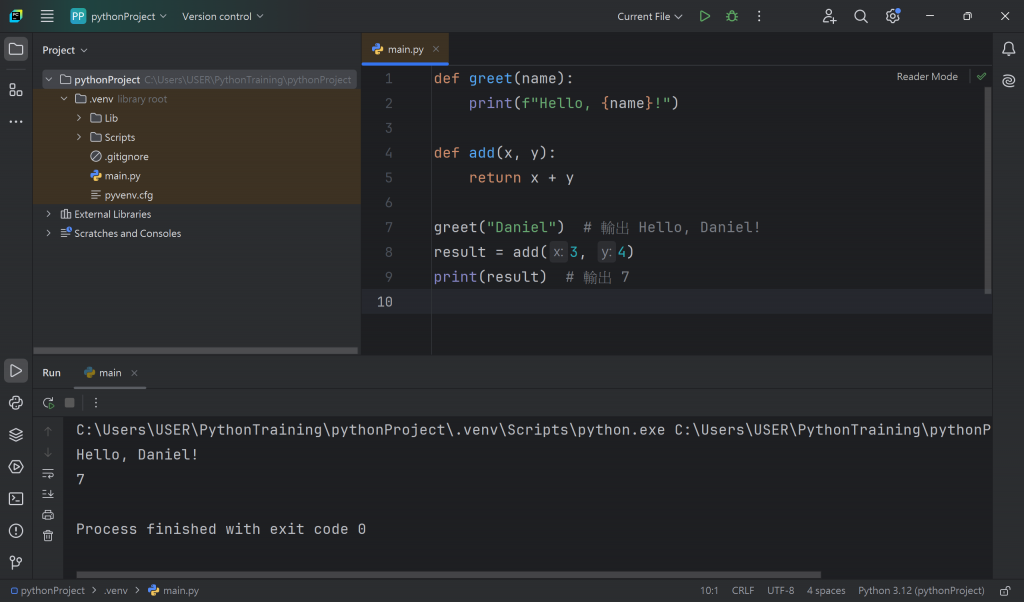
Task: Open the Terminal tool window
Action: [x=16, y=499]
